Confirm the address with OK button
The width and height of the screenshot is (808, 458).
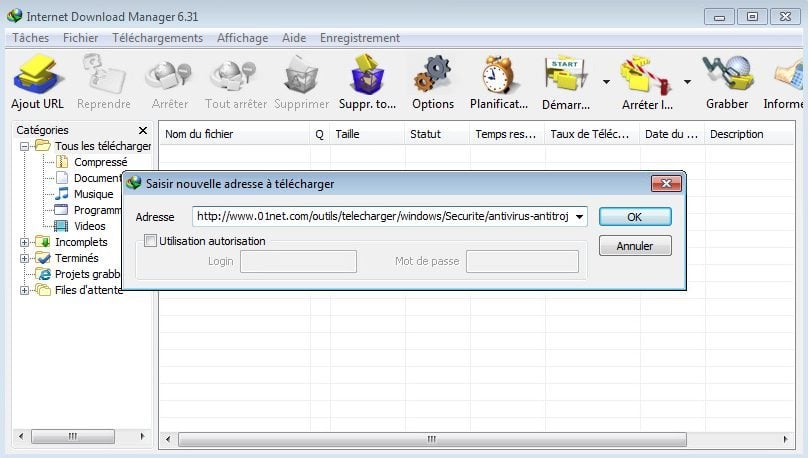(x=635, y=217)
